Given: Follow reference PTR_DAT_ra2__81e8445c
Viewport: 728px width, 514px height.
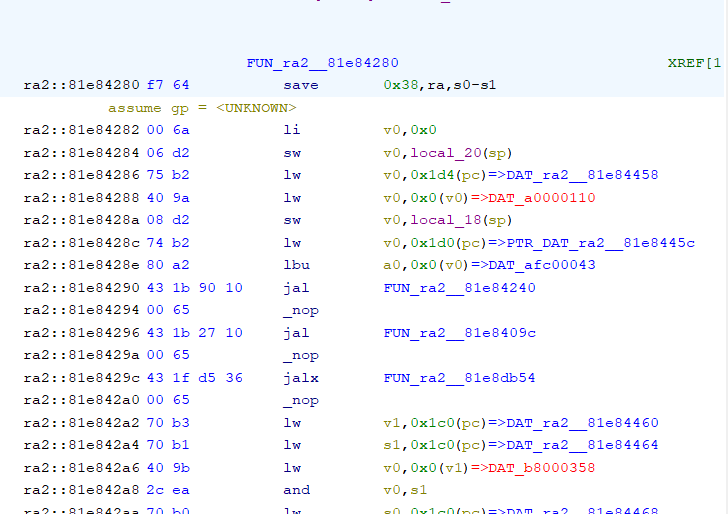Looking at the screenshot, I should pyautogui.click(x=600, y=243).
